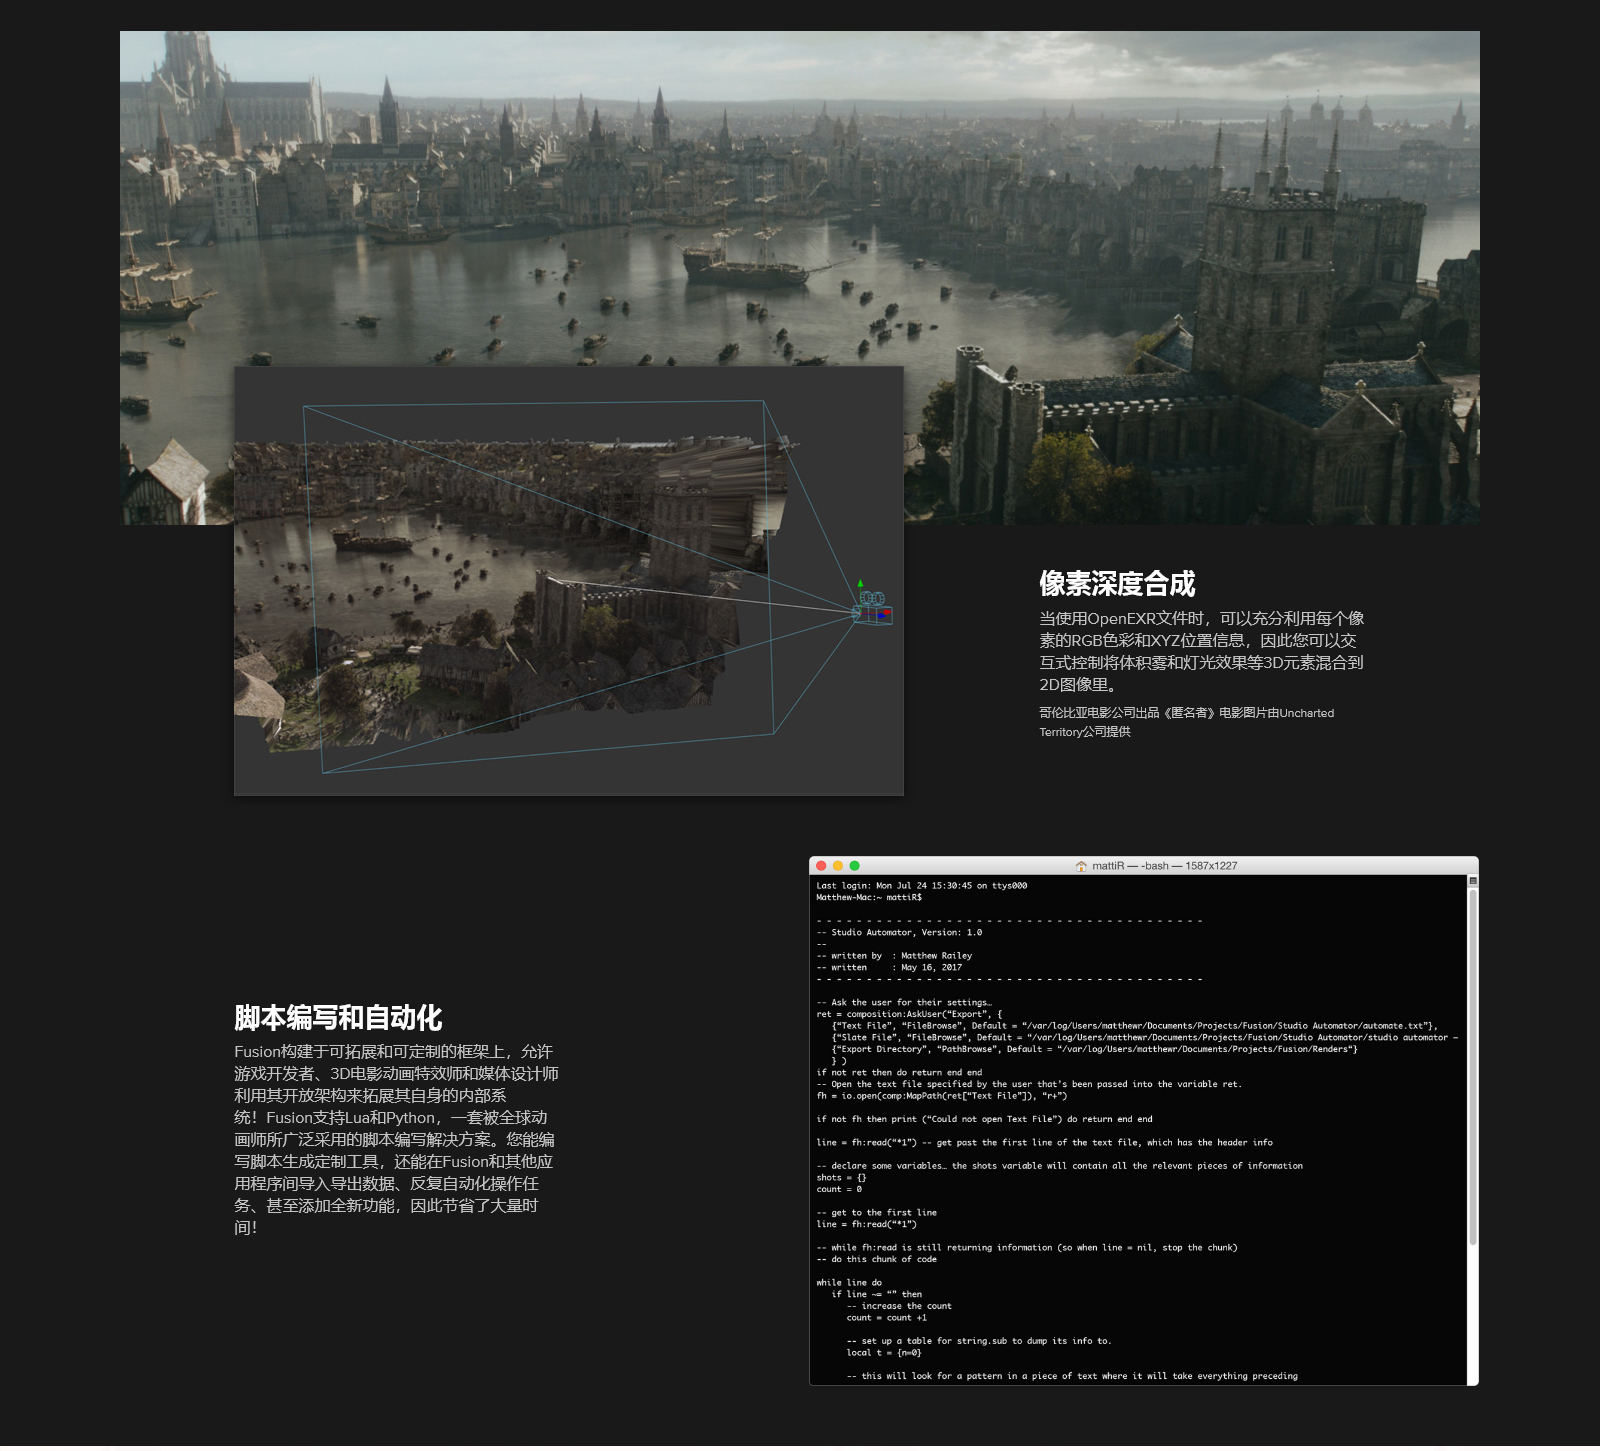1600x1451 pixels.
Task: Click the comment "-- this will look for a pattern"
Action: 1072,1376
